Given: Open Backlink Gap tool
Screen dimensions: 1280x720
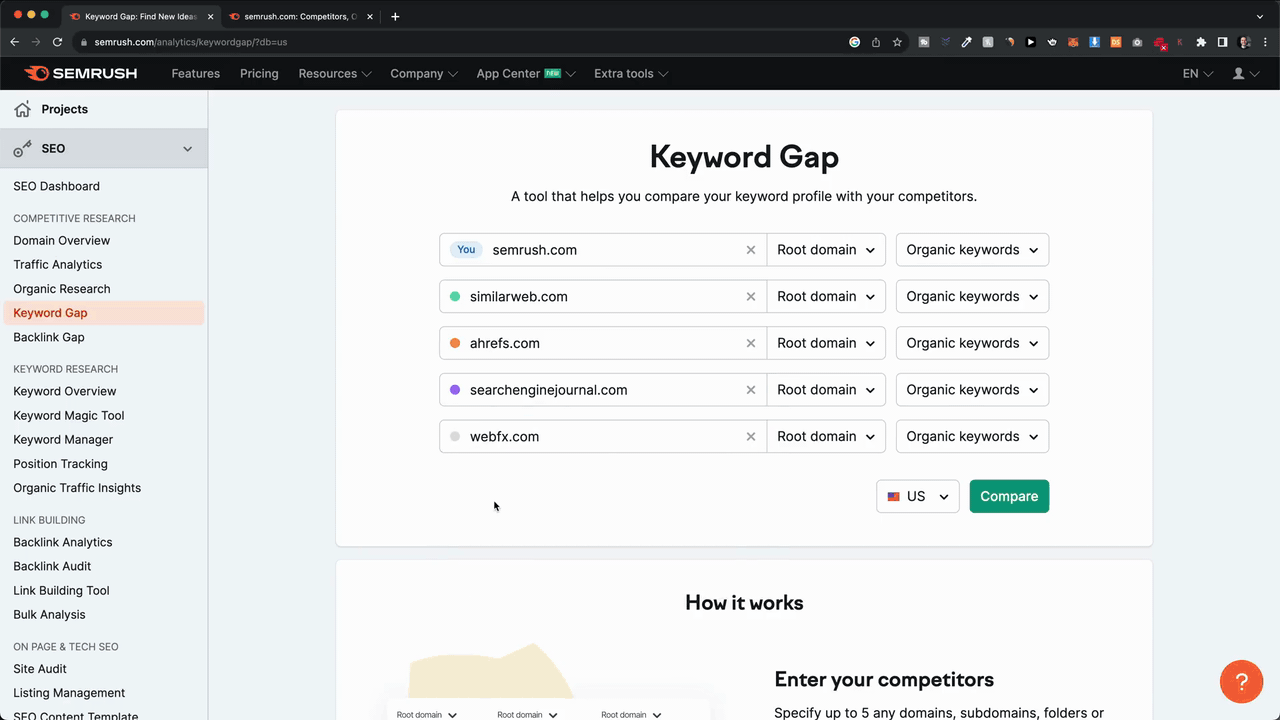Looking at the screenshot, I should (48, 337).
